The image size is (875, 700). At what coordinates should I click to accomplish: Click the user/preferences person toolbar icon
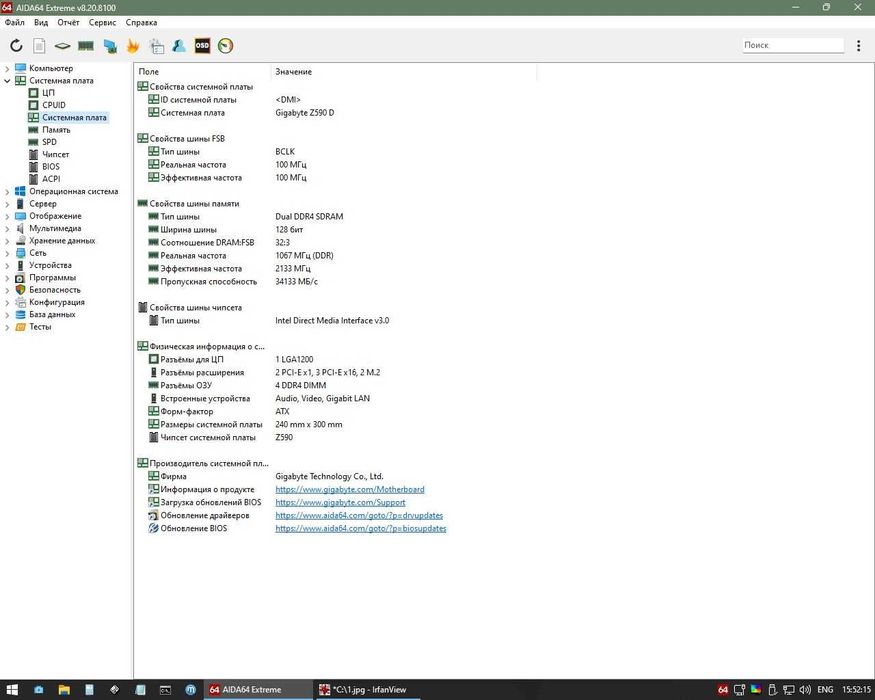point(179,46)
